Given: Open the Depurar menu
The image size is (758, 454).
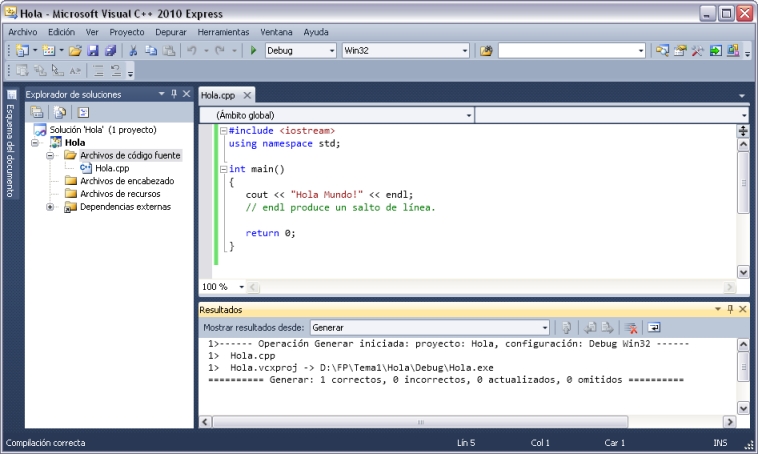Looking at the screenshot, I should coord(171,32).
